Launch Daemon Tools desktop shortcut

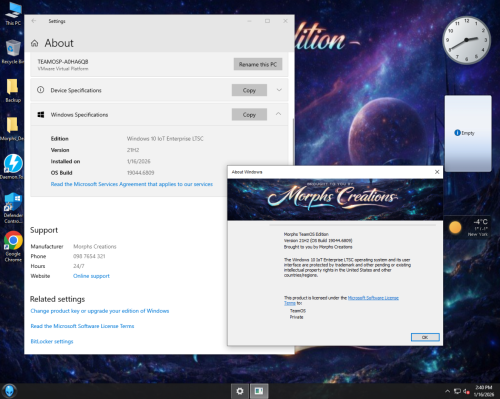[x=13, y=167]
